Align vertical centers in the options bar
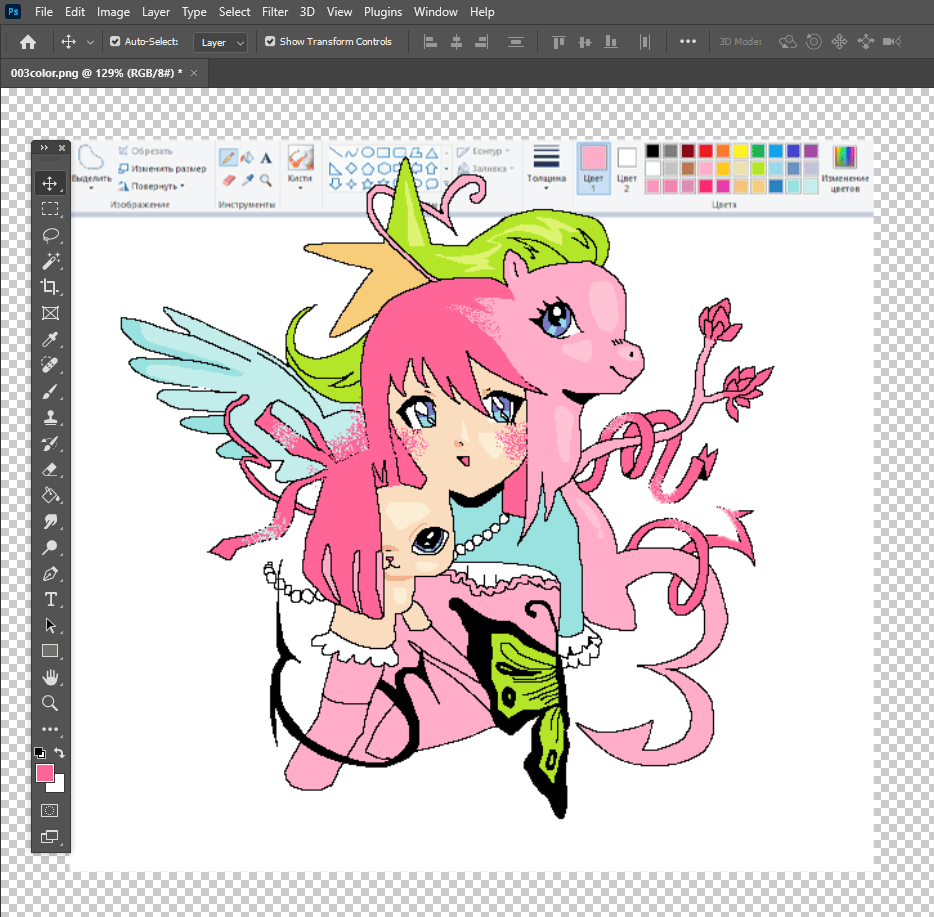This screenshot has height=917, width=934. [x=584, y=42]
